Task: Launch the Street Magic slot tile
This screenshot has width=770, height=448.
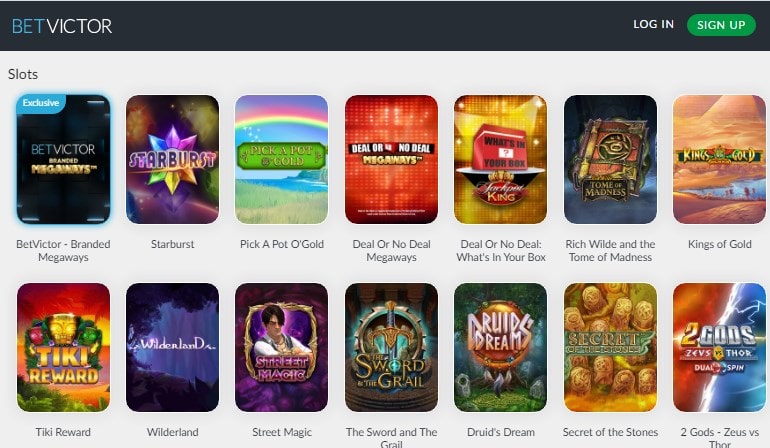Action: coord(282,347)
